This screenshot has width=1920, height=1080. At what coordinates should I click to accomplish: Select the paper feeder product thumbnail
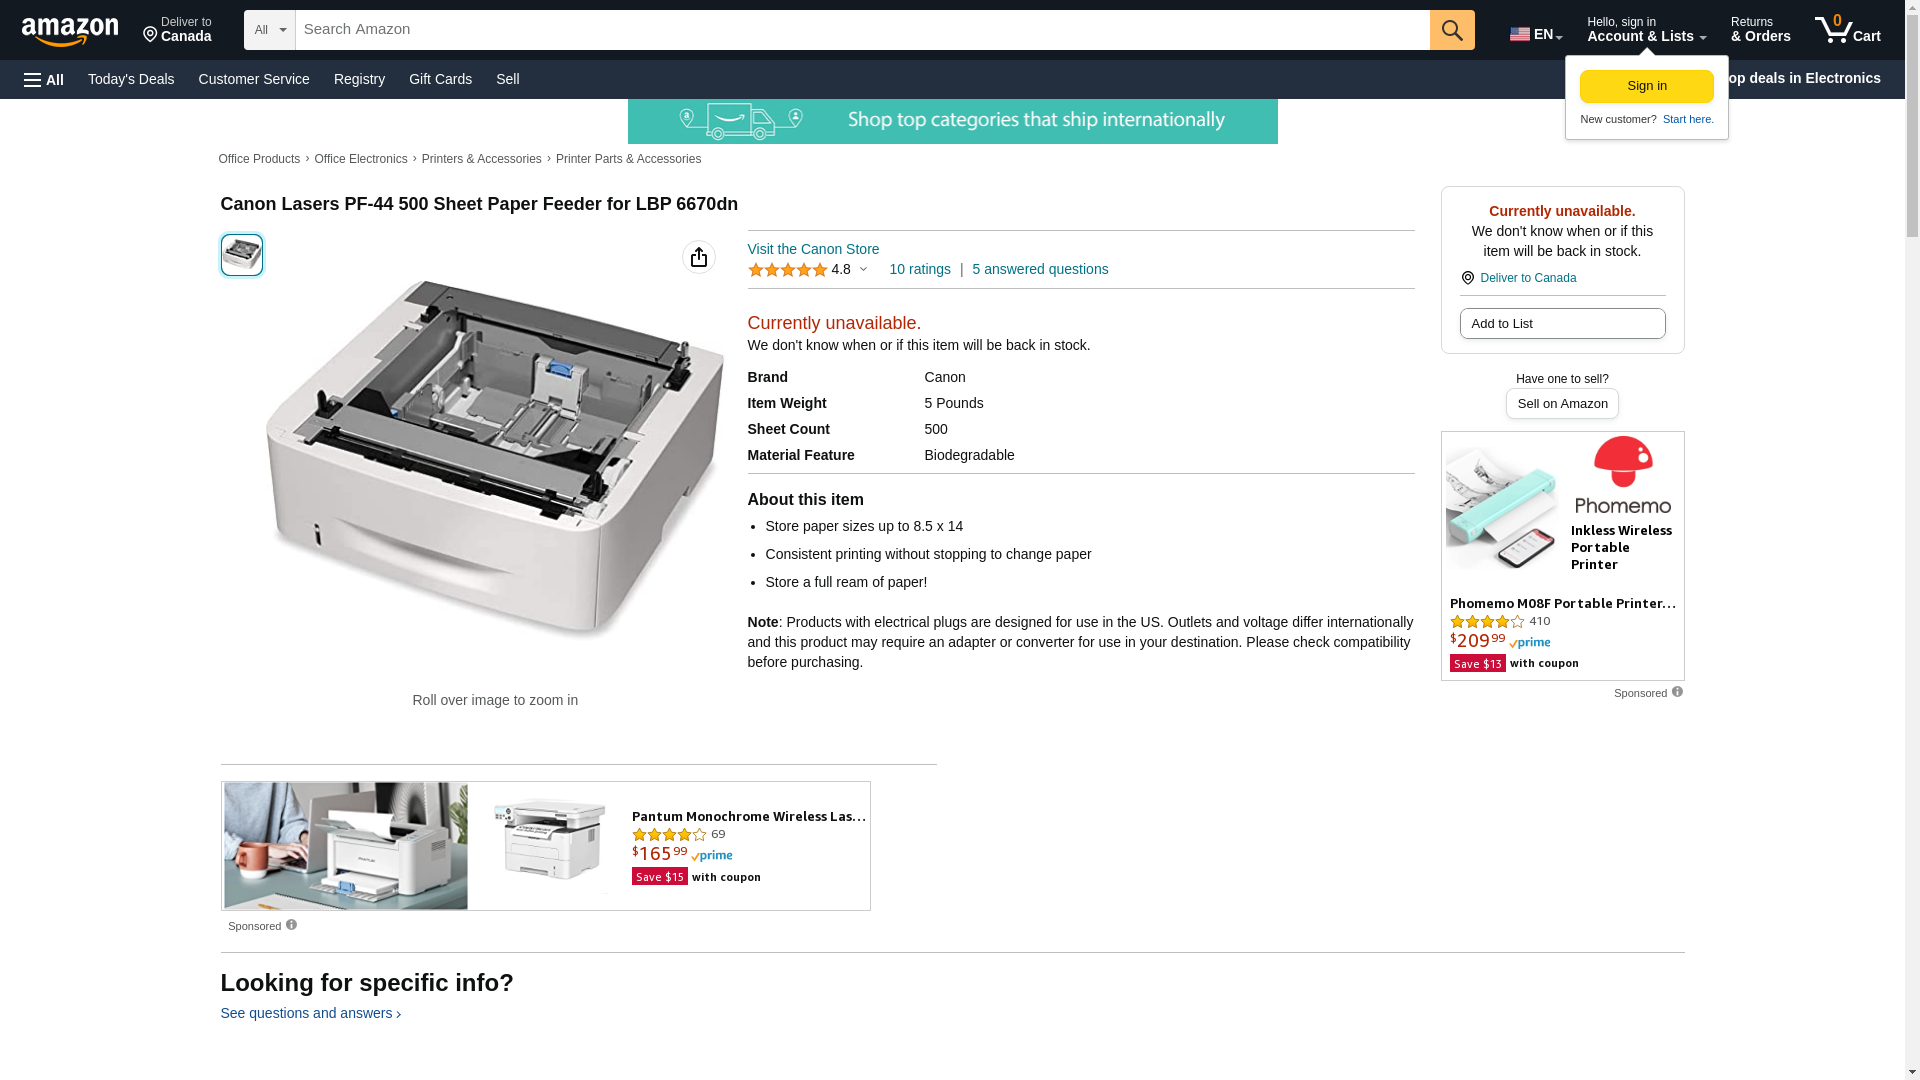242,255
